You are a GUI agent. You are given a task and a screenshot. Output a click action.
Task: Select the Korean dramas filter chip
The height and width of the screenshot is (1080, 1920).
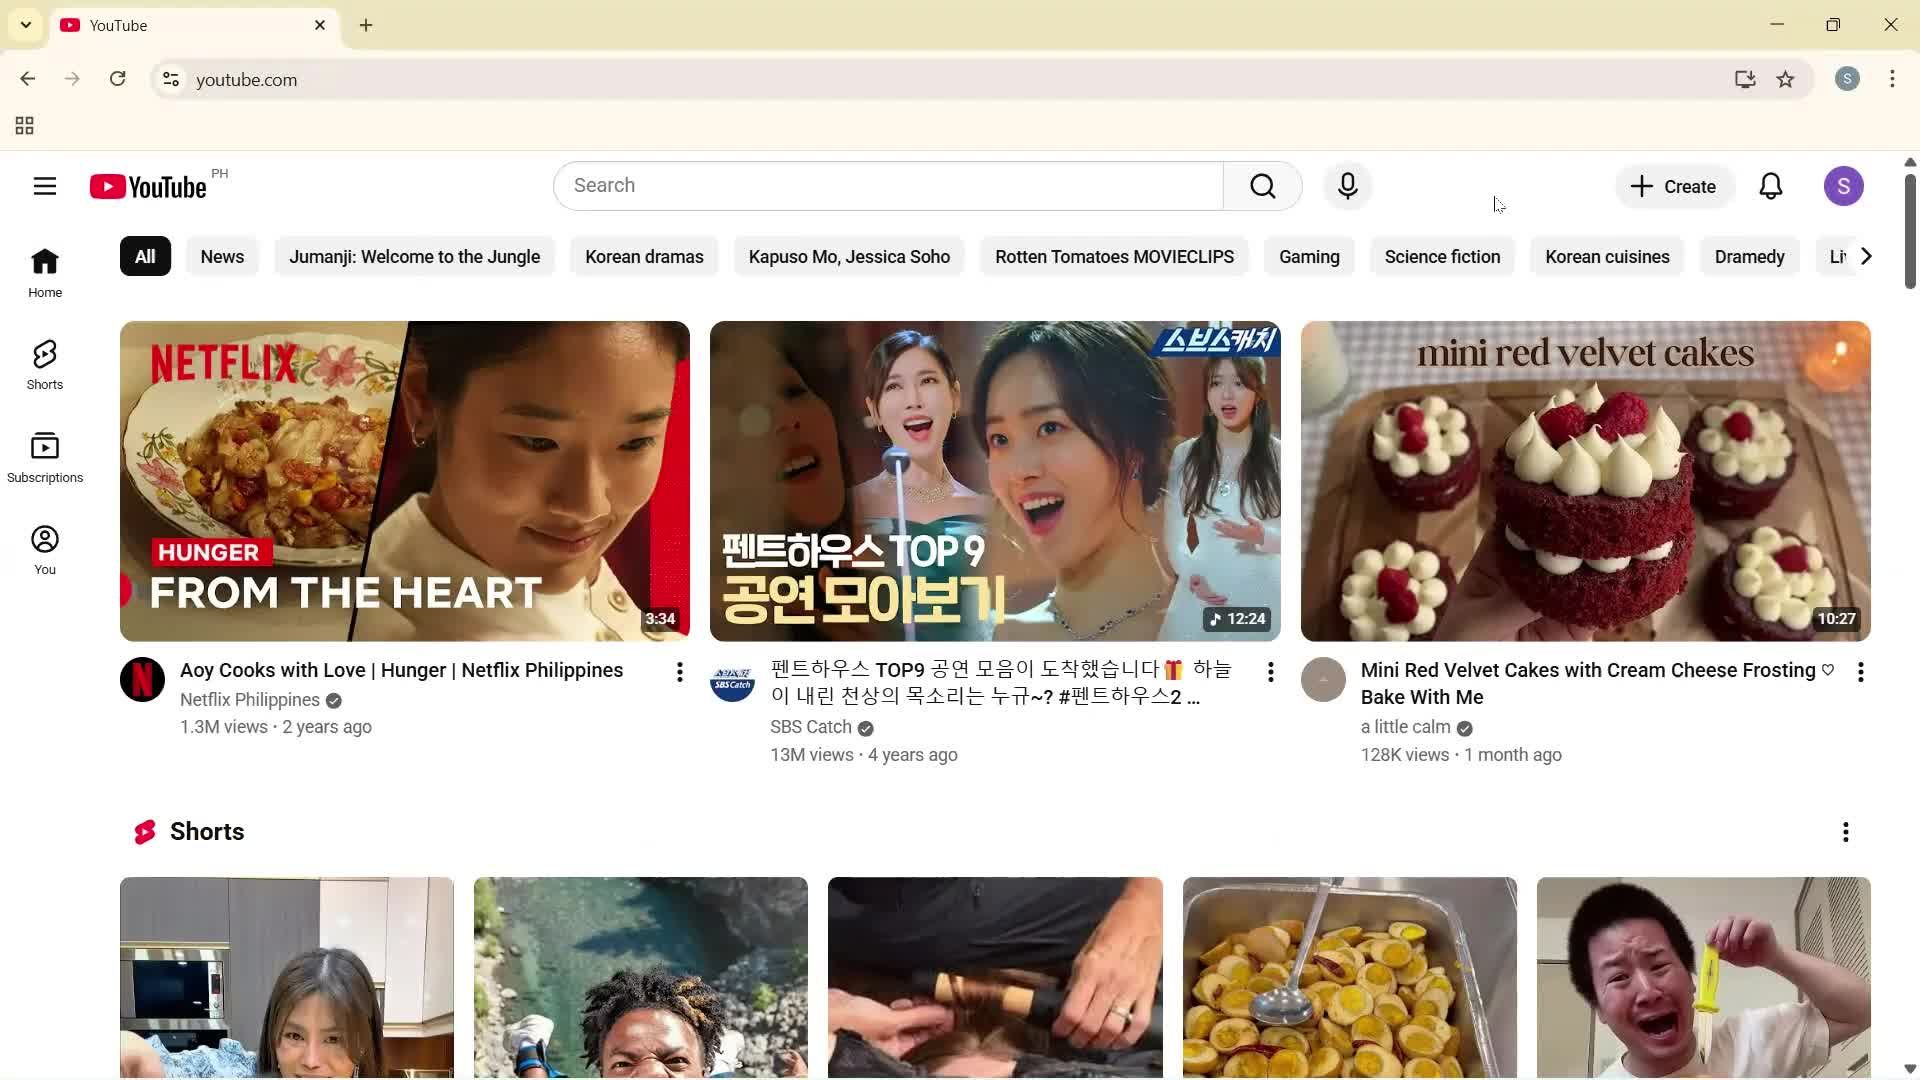[644, 256]
